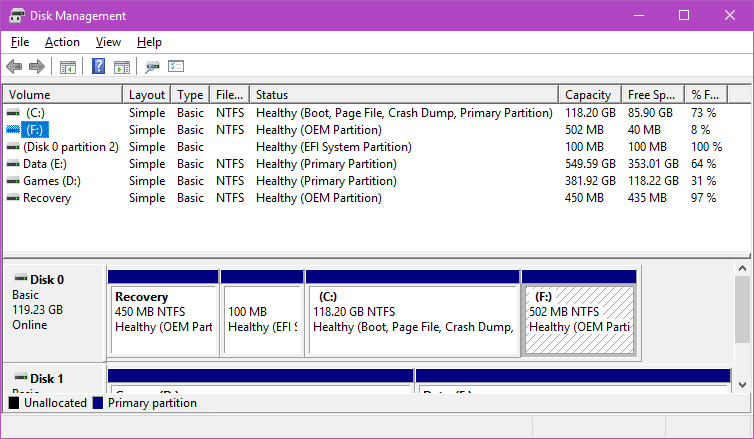Click Show/Hide Action Pane toolbar icon

tap(122, 67)
